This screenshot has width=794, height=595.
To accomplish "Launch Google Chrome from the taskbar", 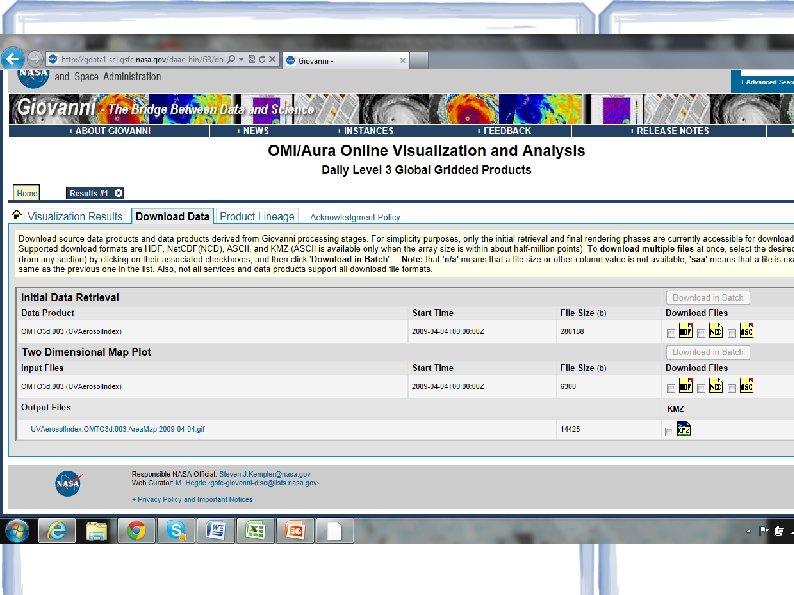I will click(x=136, y=531).
